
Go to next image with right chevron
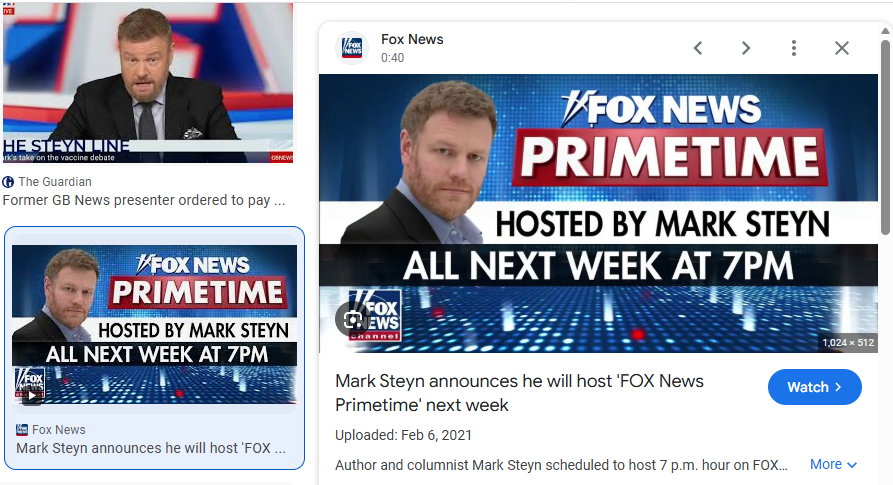[745, 48]
